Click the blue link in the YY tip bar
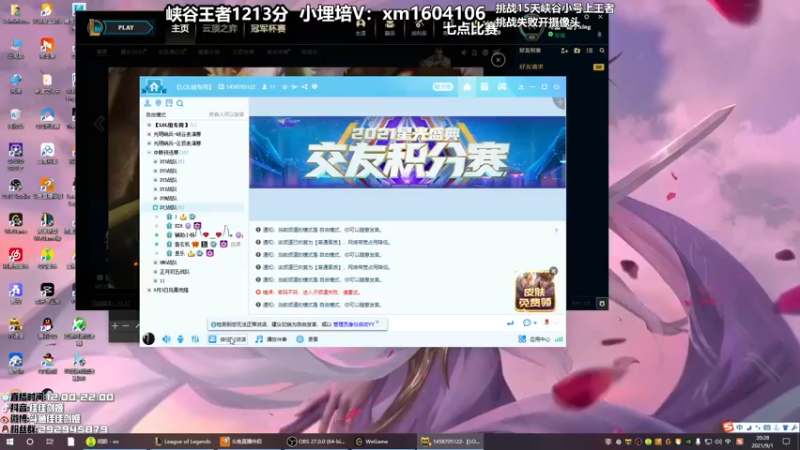The height and width of the screenshot is (450, 800). coord(354,324)
